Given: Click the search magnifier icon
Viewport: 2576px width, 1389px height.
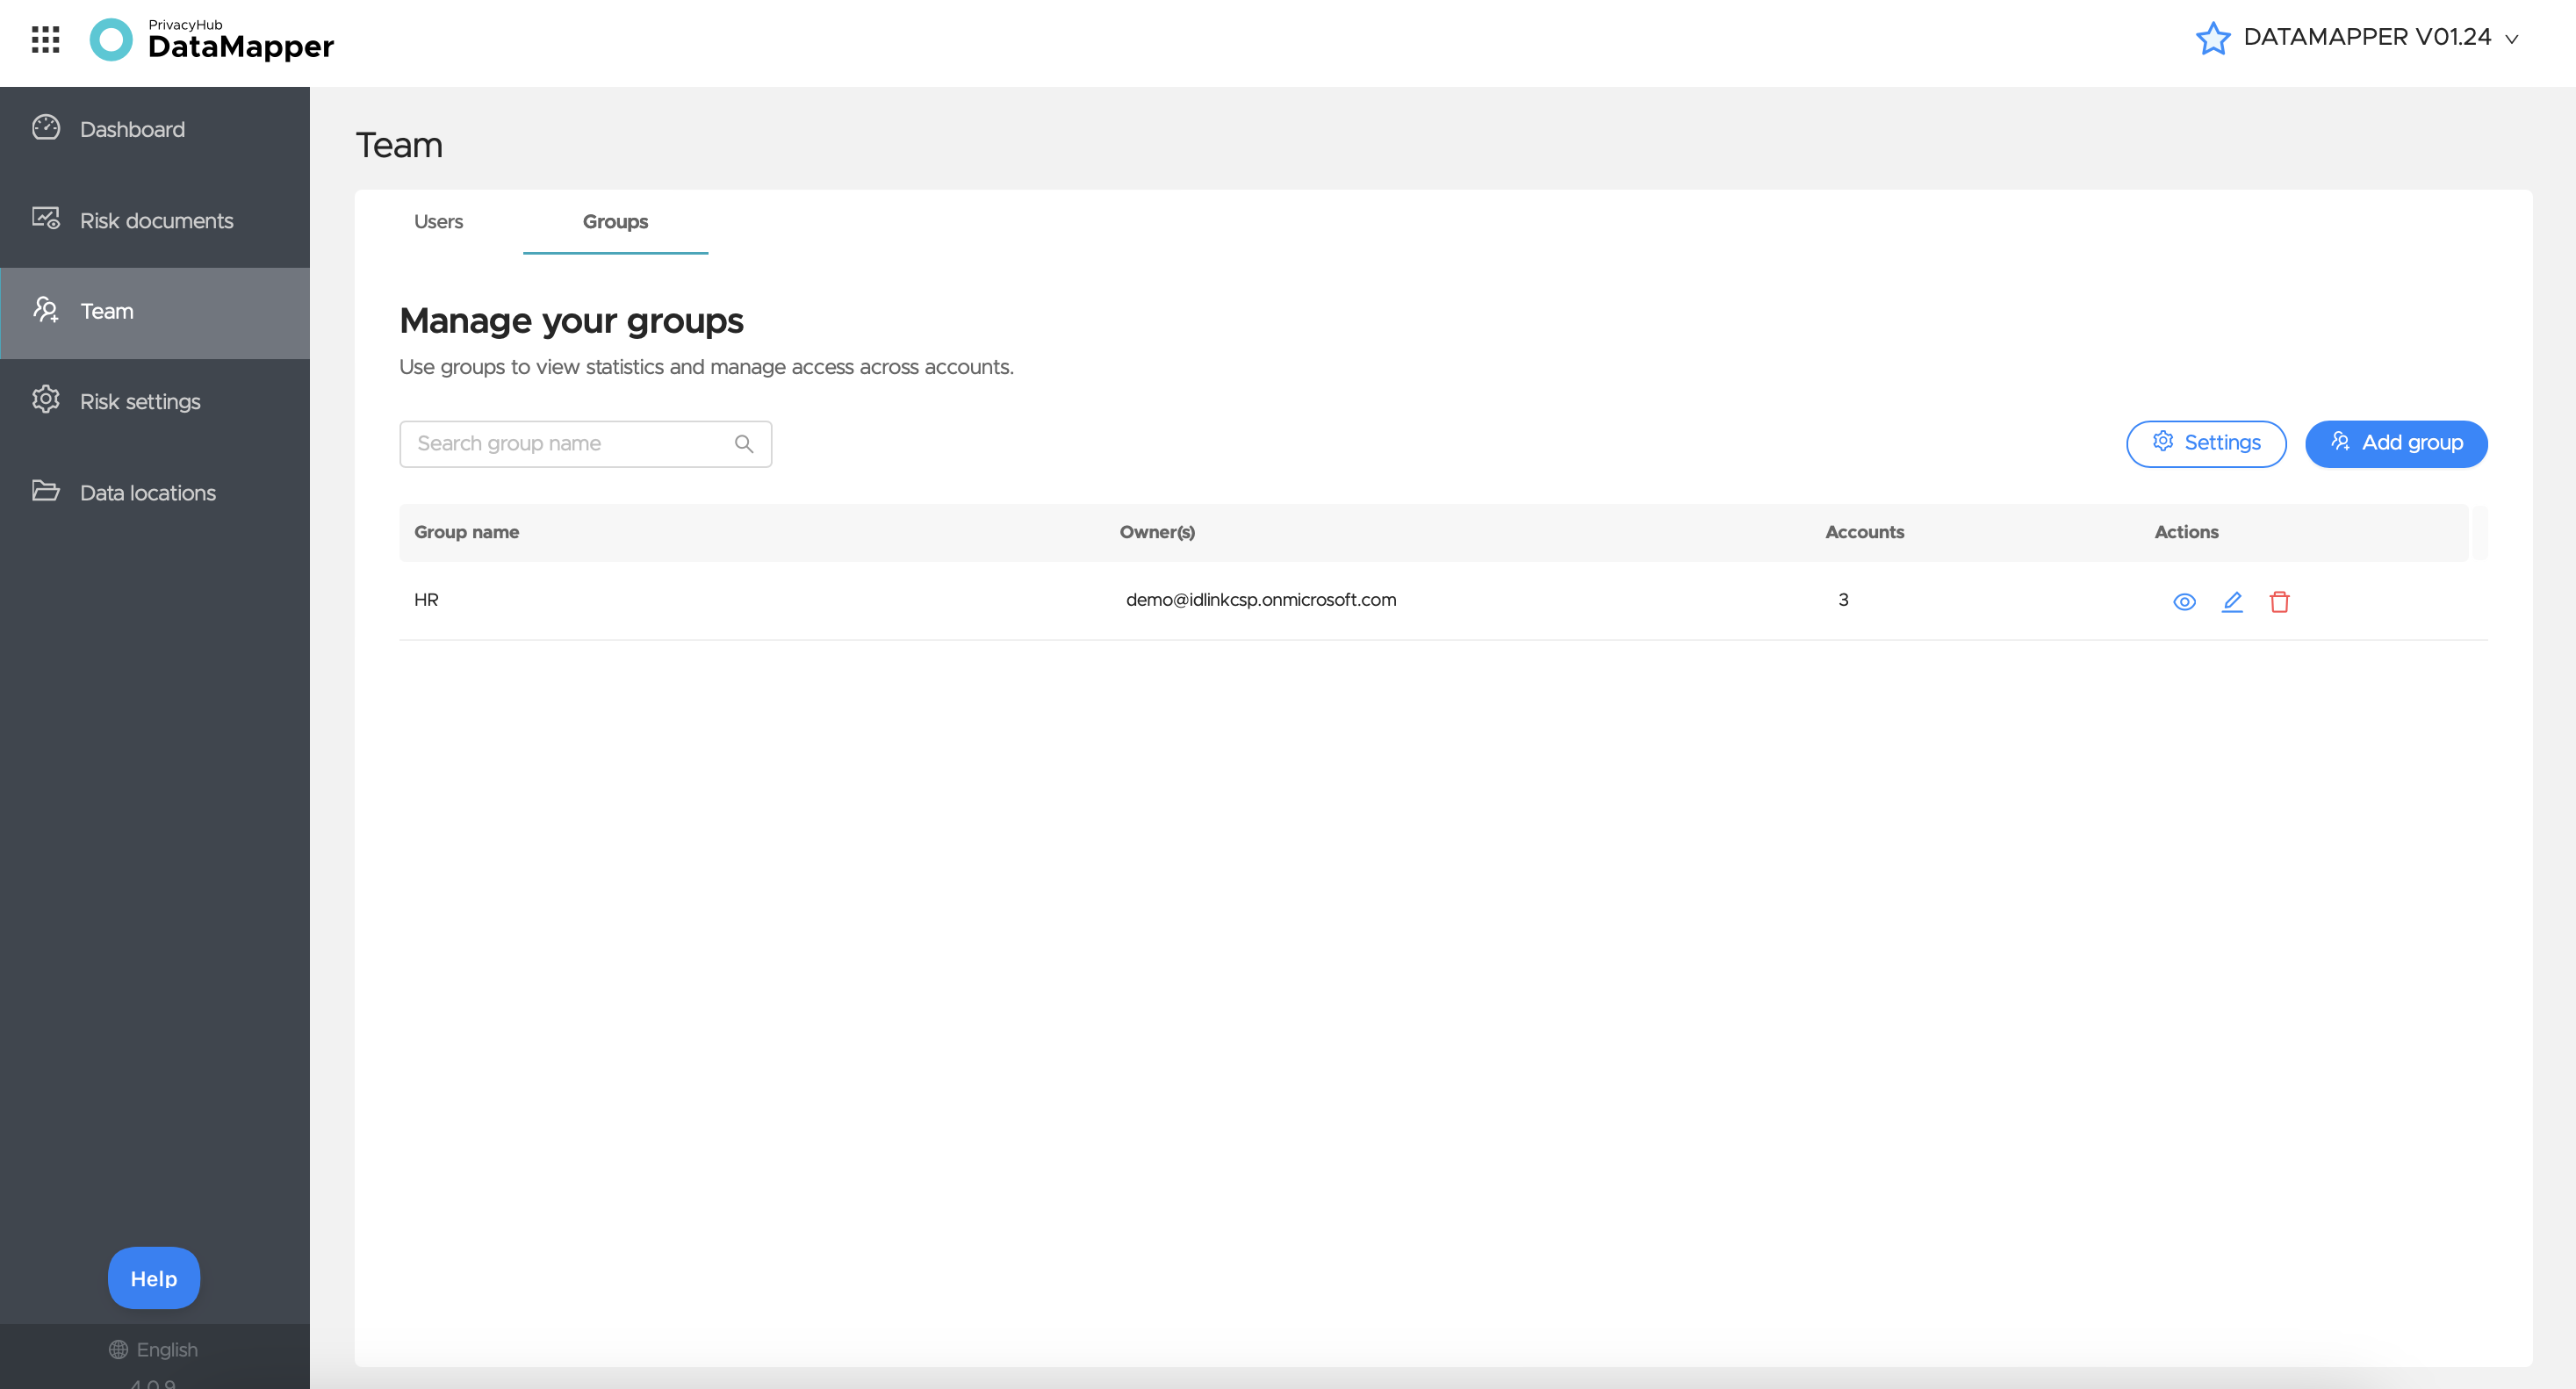Looking at the screenshot, I should click(x=744, y=443).
